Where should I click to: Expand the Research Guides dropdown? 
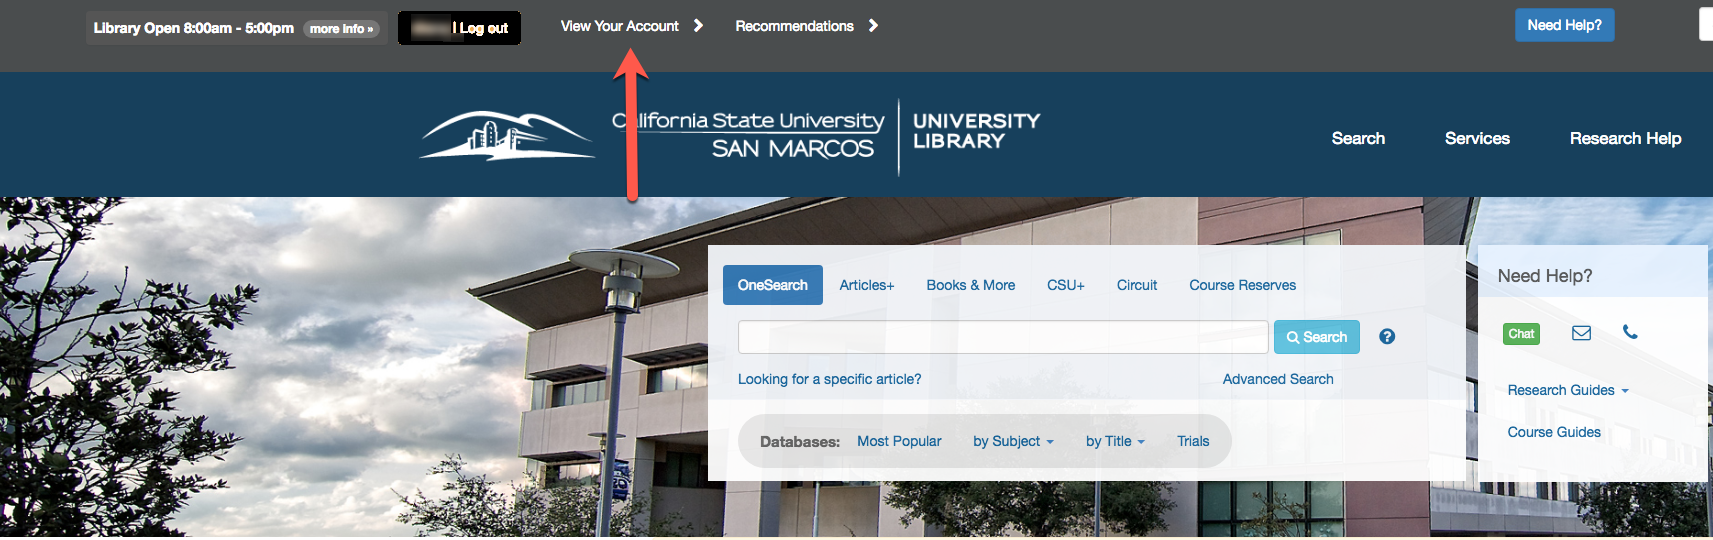coord(1568,390)
